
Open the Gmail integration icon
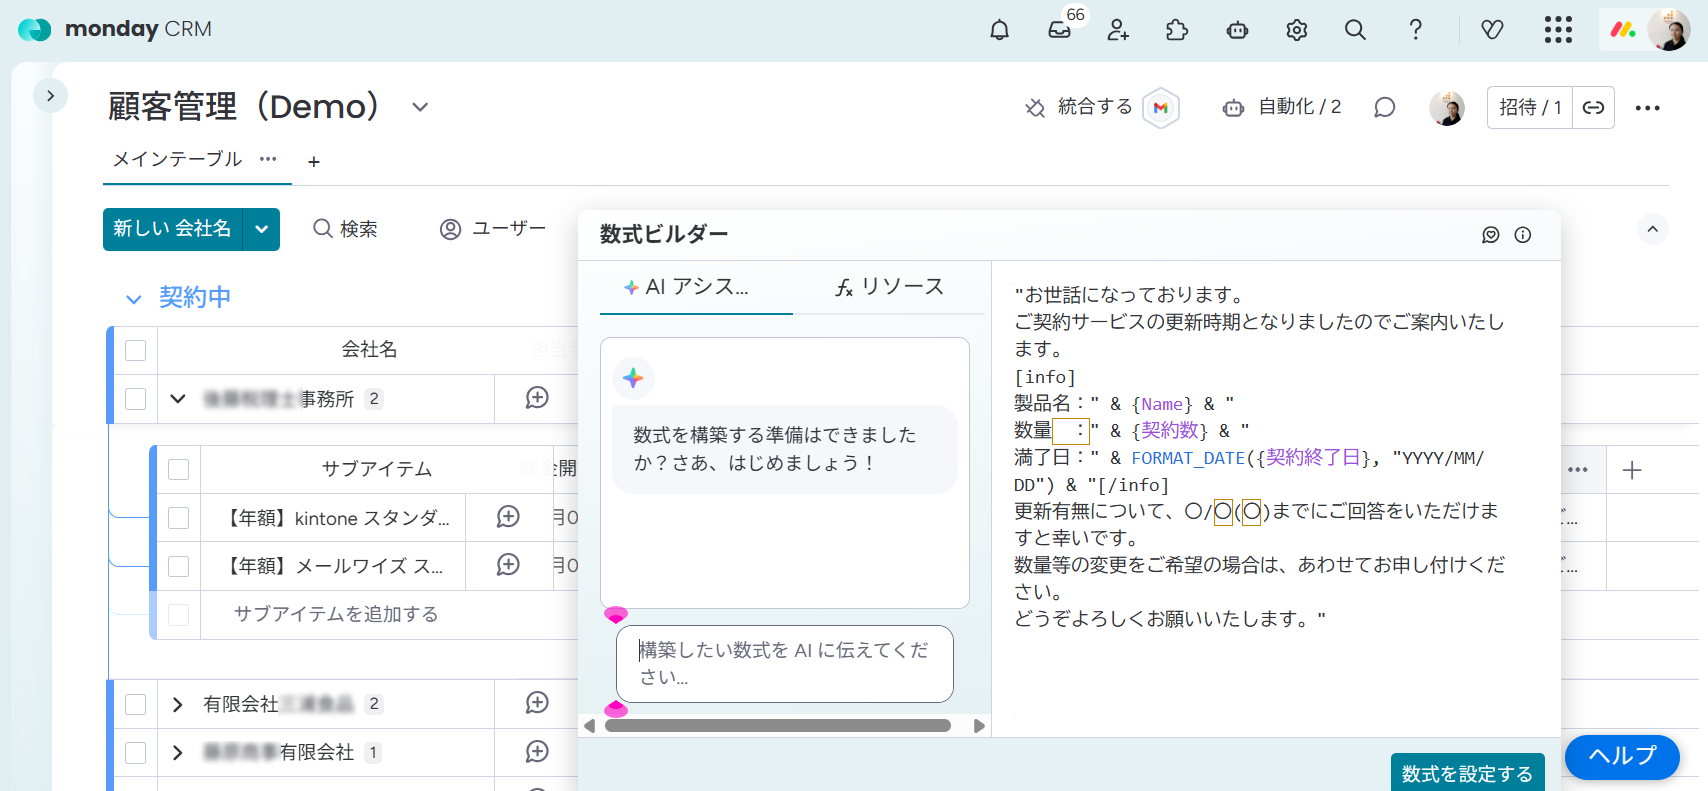coord(1160,108)
